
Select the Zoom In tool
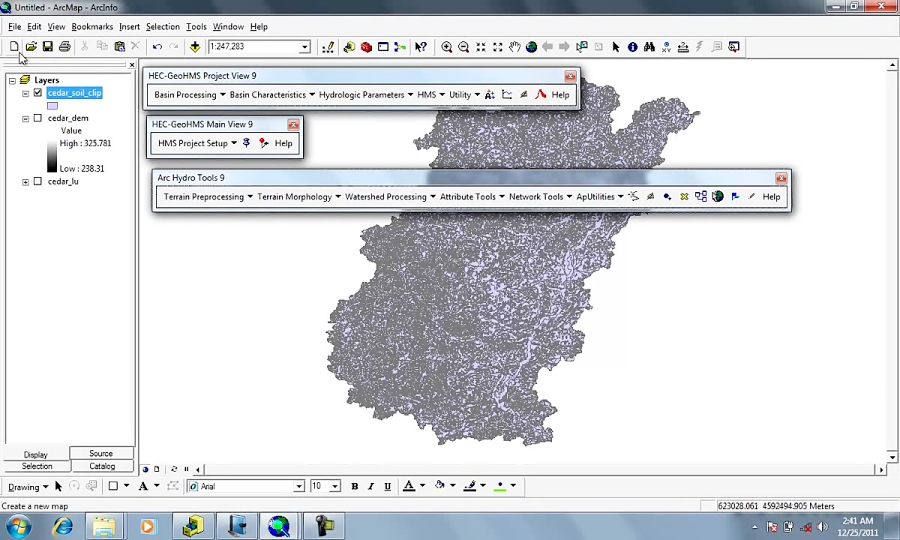click(447, 47)
